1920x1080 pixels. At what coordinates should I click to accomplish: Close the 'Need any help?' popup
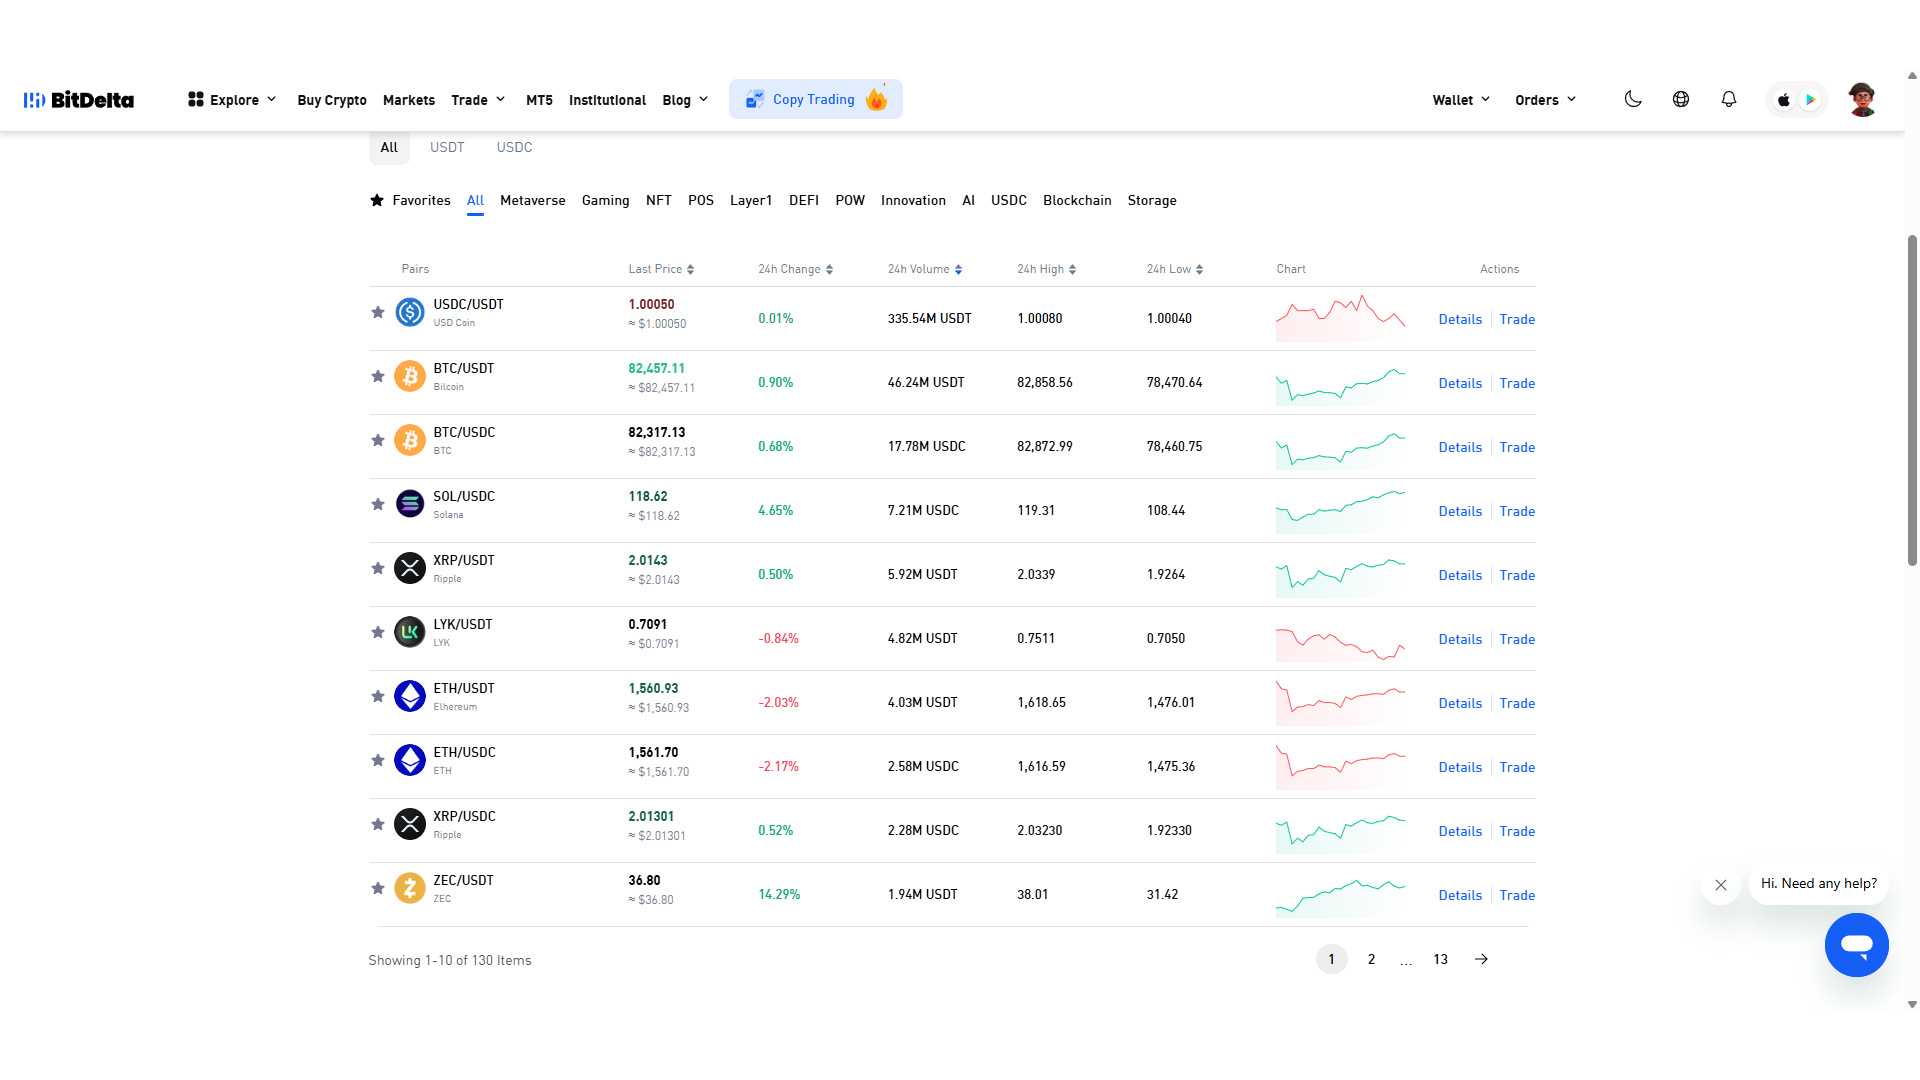pos(1721,885)
